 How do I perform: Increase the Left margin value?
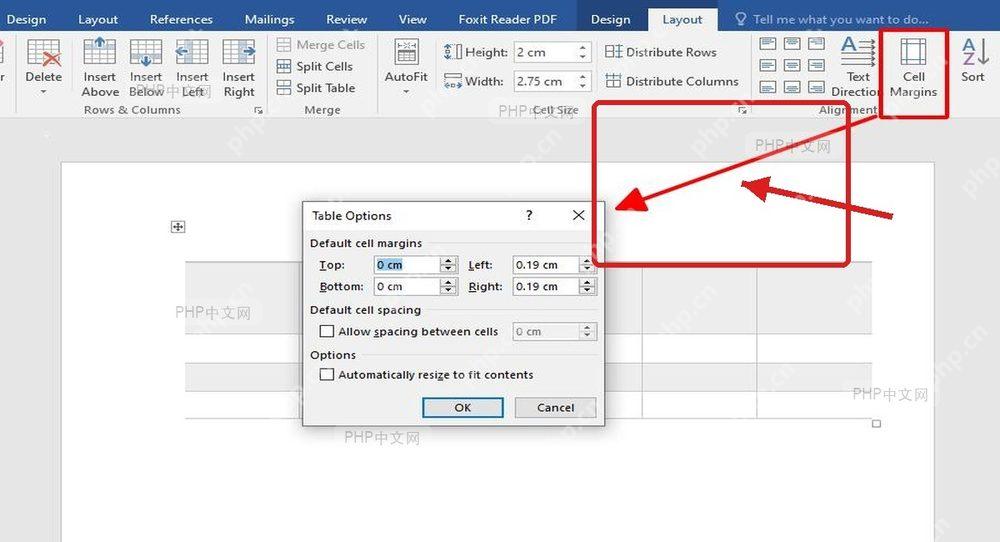[587, 261]
